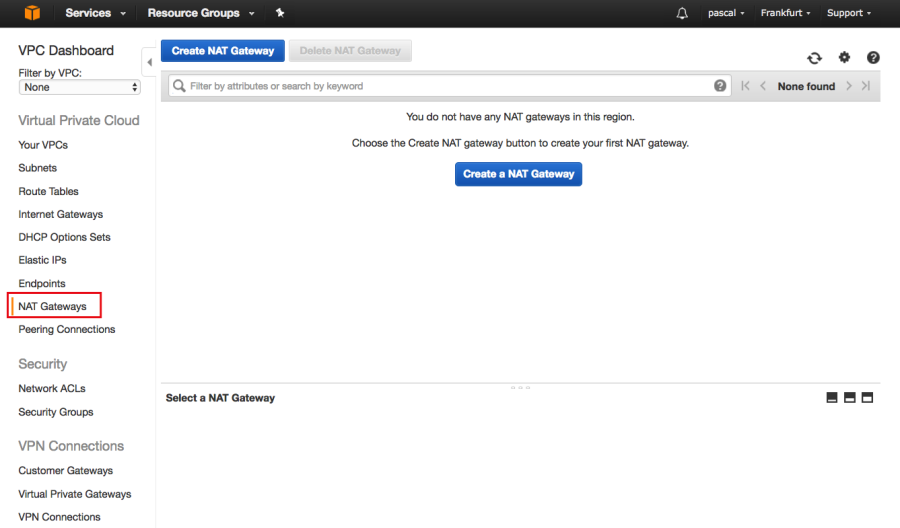
Task: Click the filter by attributes search field
Action: pyautogui.click(x=440, y=86)
